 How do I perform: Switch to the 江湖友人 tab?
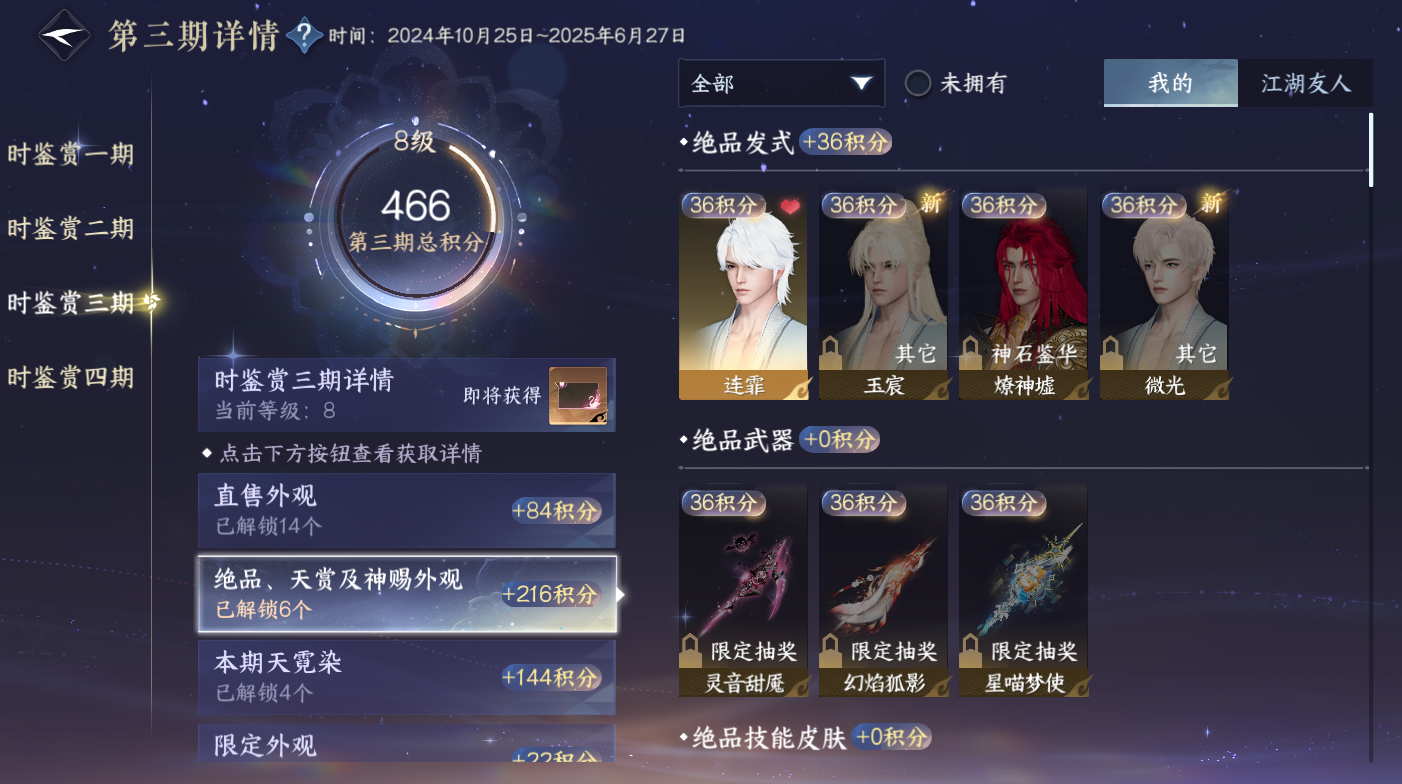(x=1305, y=83)
